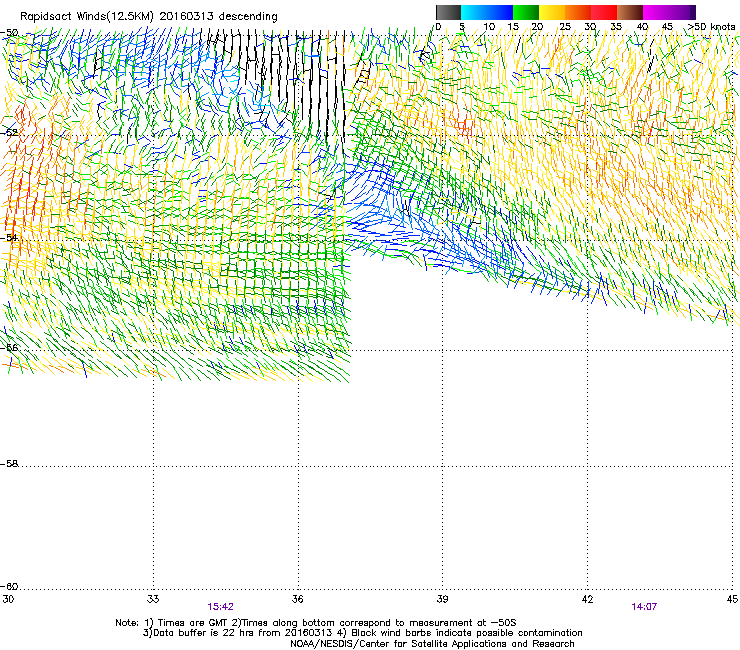Click the longitude label 42
The height and width of the screenshot is (650, 740).
click(x=587, y=599)
